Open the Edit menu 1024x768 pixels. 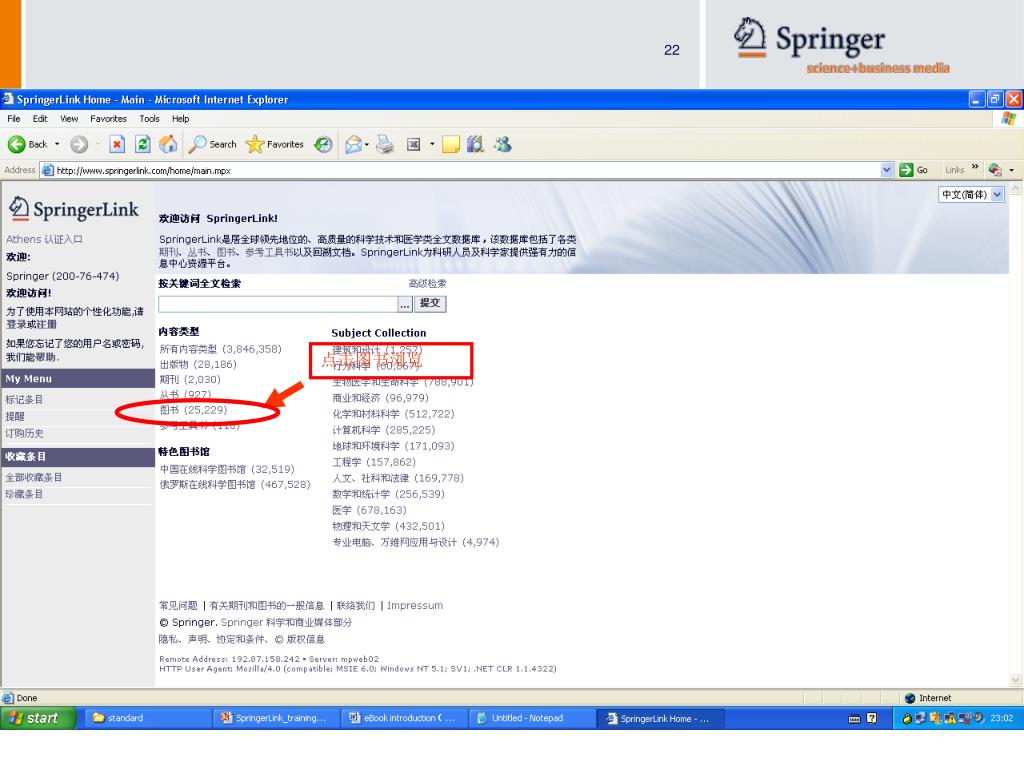[40, 119]
